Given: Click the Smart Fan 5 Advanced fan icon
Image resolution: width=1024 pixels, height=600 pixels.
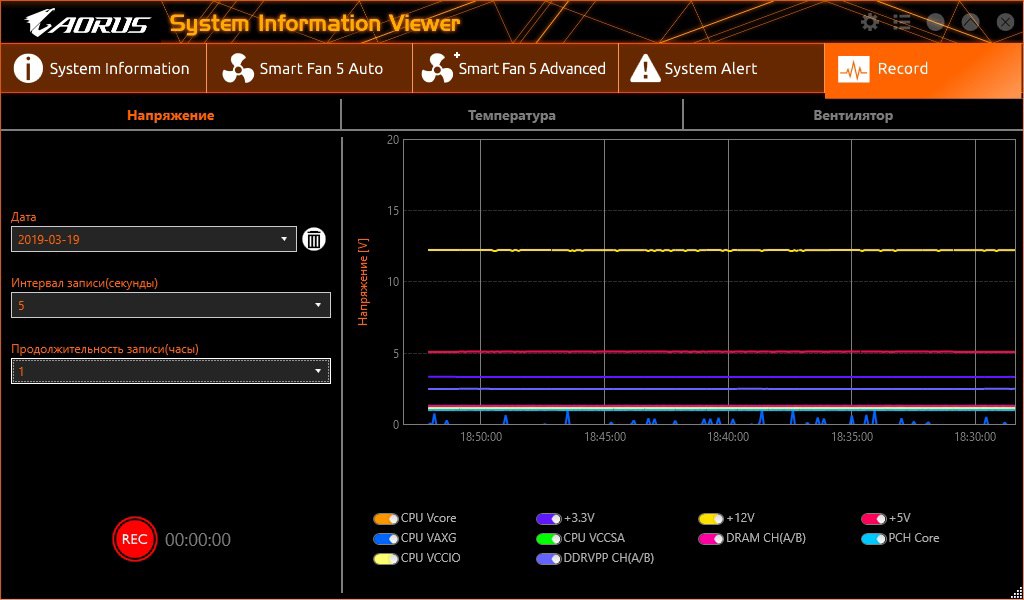Looking at the screenshot, I should [x=438, y=69].
